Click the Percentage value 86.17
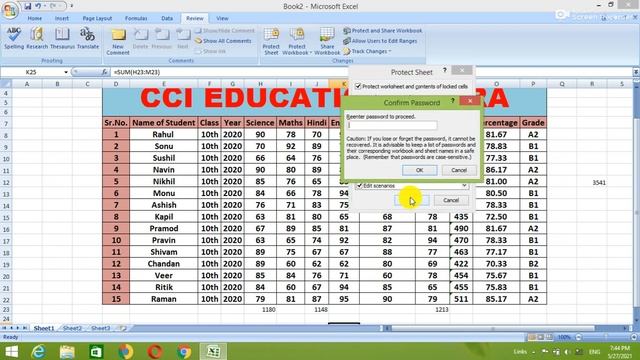This screenshot has width=640, height=360. point(496,170)
